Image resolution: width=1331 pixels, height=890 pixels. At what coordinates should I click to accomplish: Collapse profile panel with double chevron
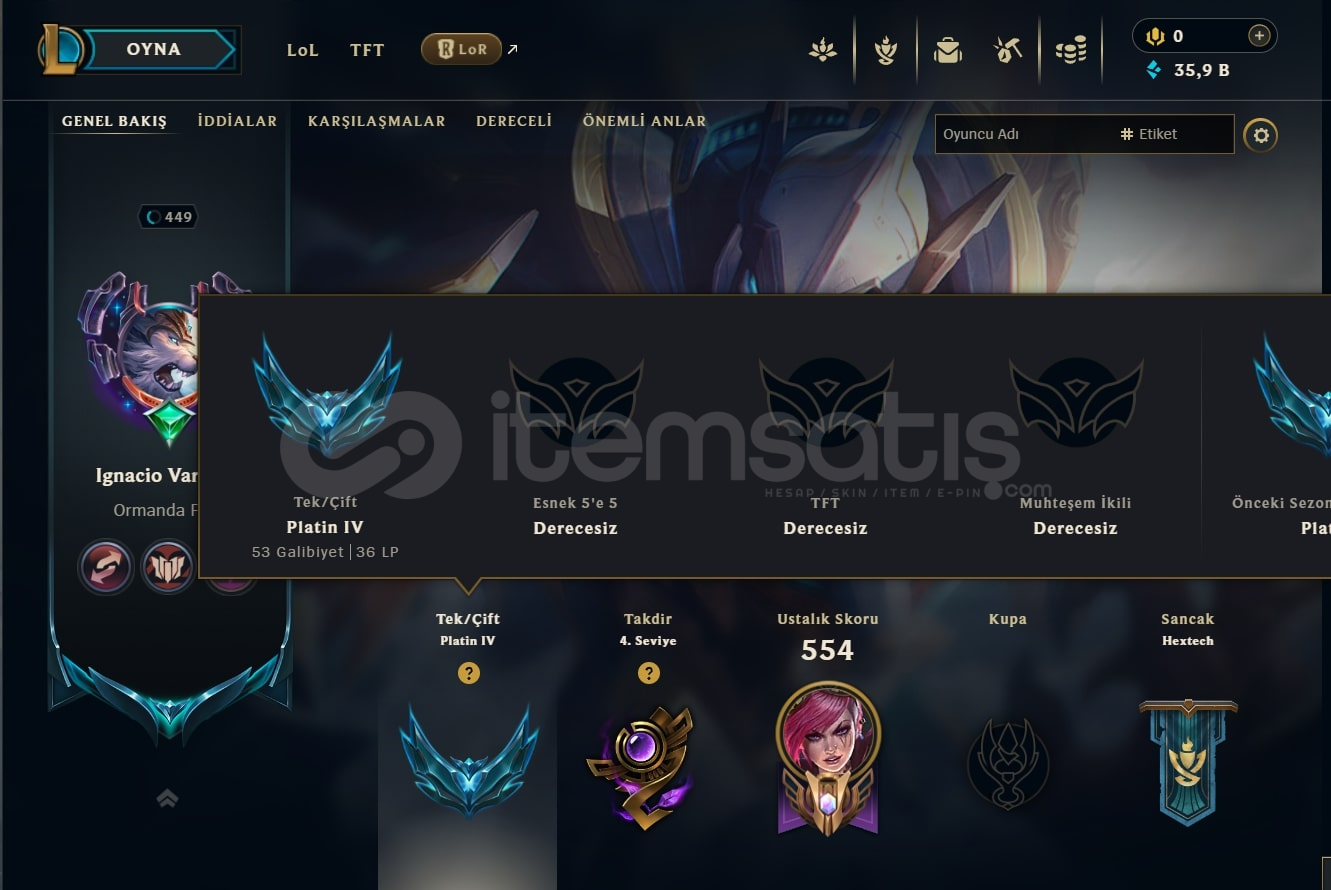pos(167,797)
